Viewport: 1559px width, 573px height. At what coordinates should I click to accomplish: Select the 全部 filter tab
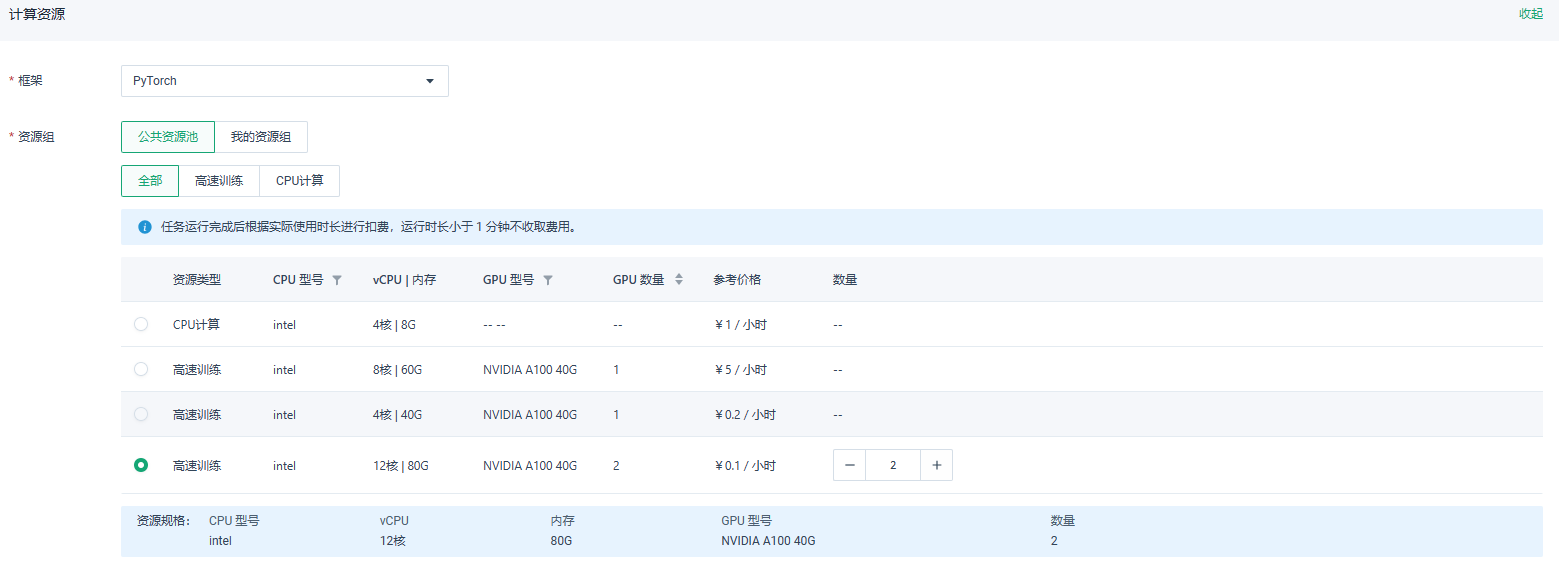click(150, 181)
